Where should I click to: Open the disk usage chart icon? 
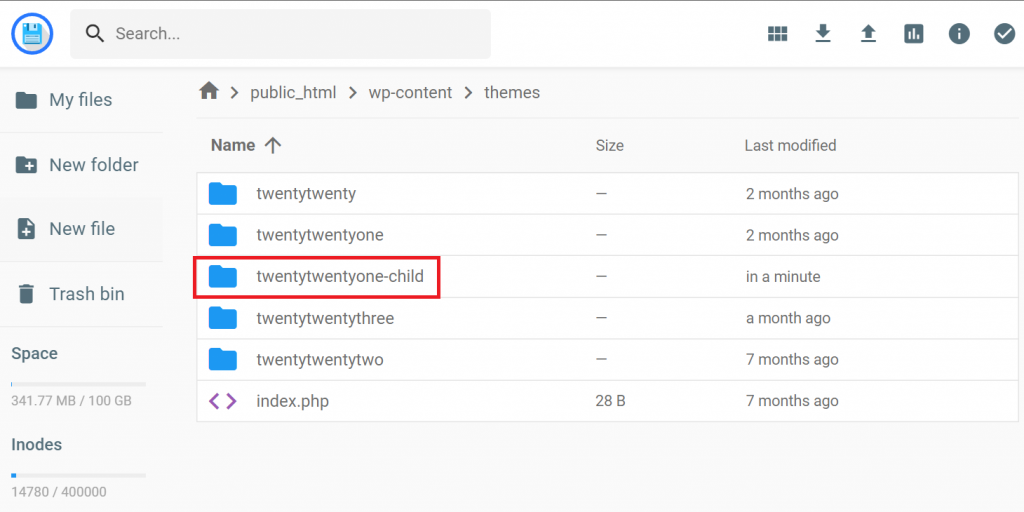pyautogui.click(x=913, y=34)
